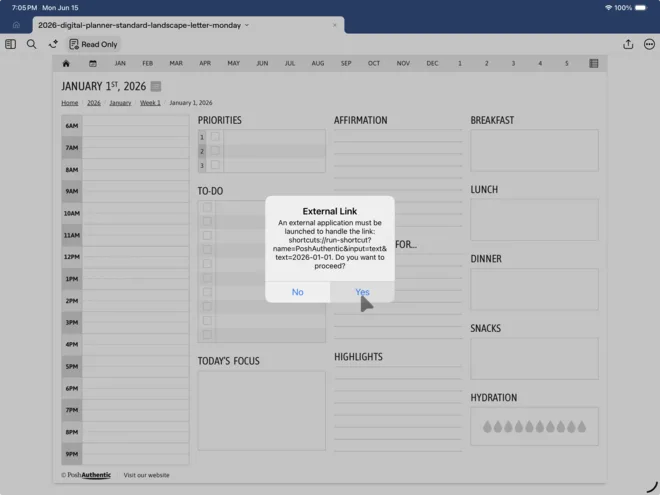Open the index grid icon in planner bar
660x495 pixels.
point(593,64)
